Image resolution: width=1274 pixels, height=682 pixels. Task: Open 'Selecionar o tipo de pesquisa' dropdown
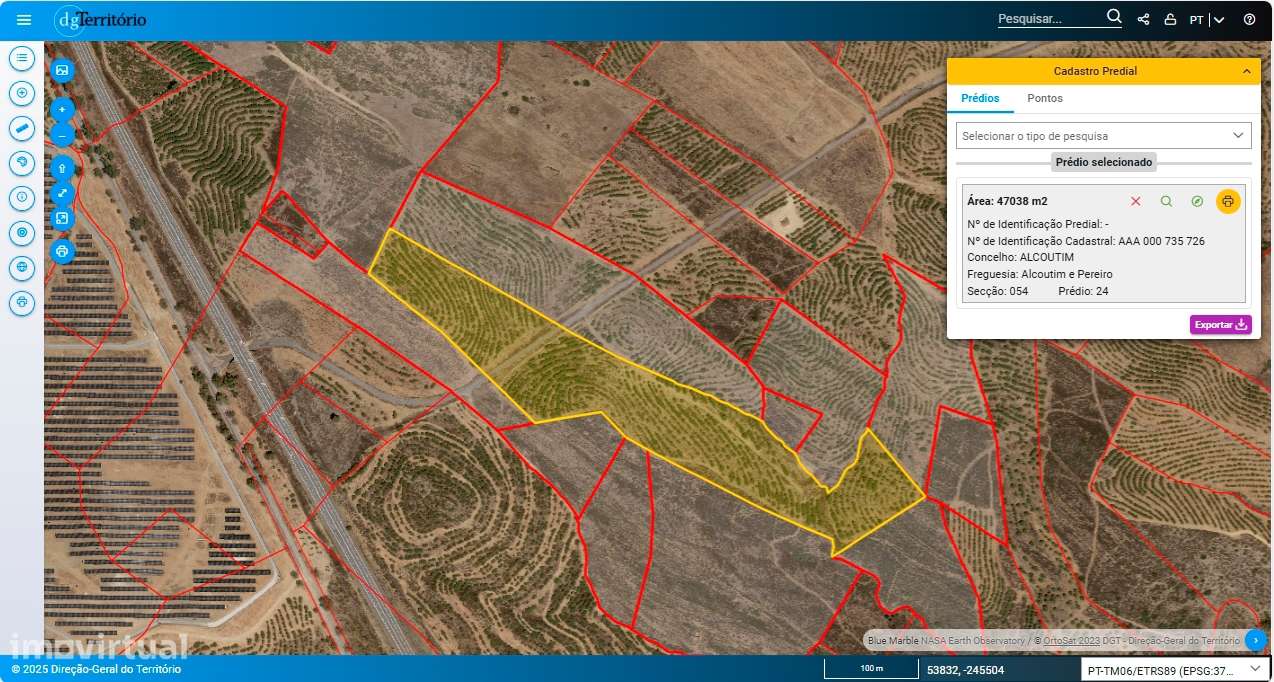[x=1104, y=136]
